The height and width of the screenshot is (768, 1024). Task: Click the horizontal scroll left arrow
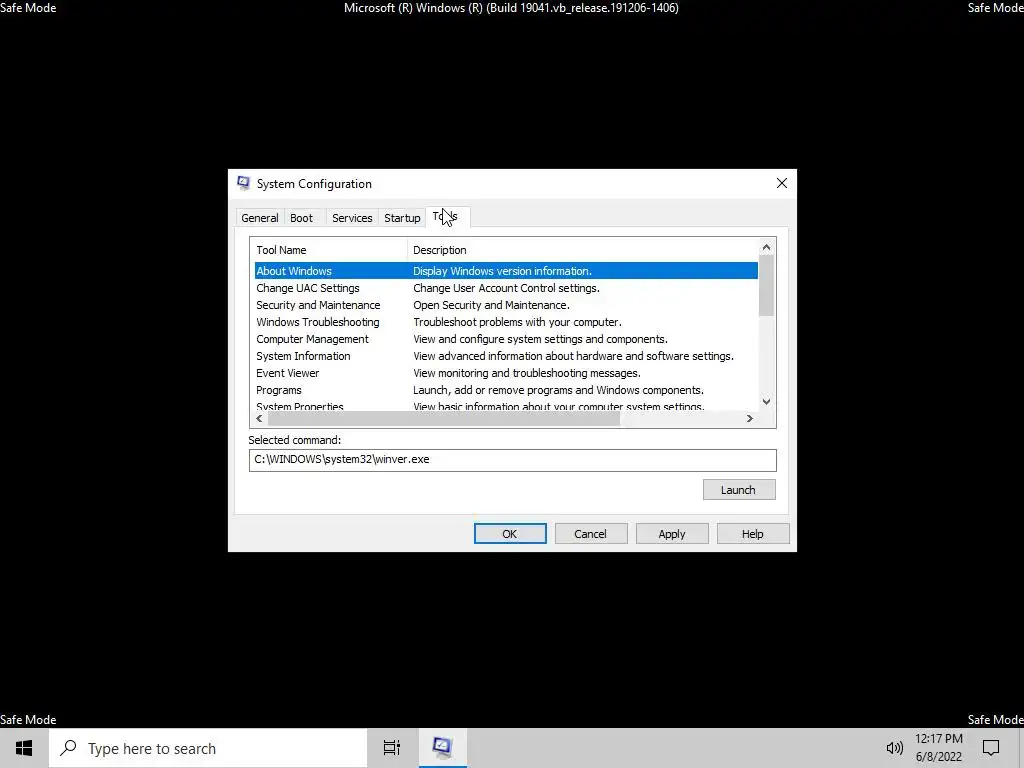(x=259, y=419)
